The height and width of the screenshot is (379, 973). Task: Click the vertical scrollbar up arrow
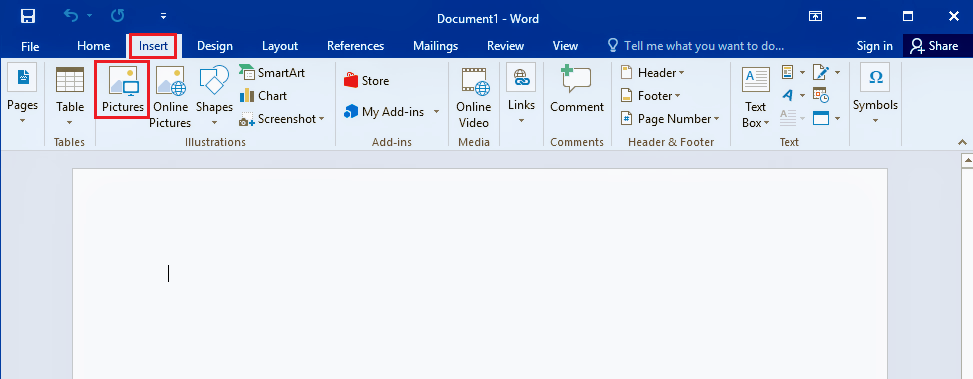coord(967,161)
